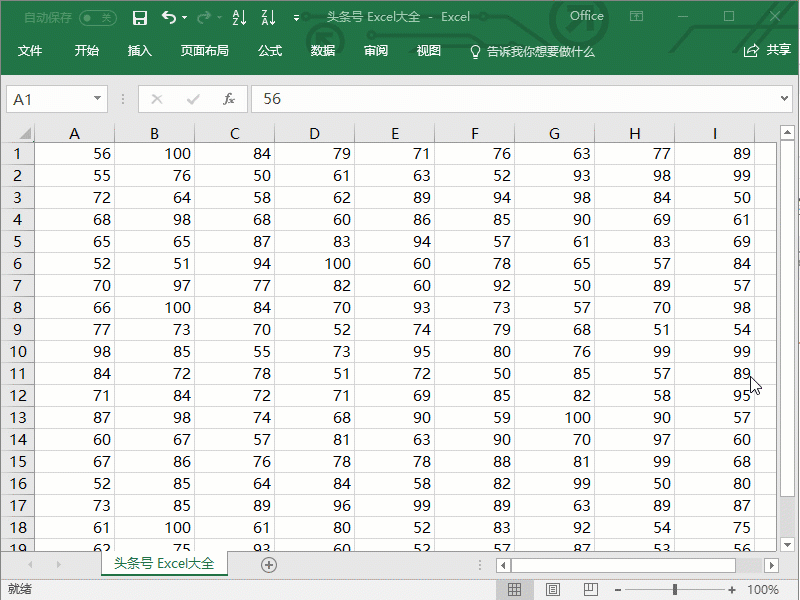Screen dimensions: 800x600
Task: Click cell B1 containing 100
Action: 155,154
